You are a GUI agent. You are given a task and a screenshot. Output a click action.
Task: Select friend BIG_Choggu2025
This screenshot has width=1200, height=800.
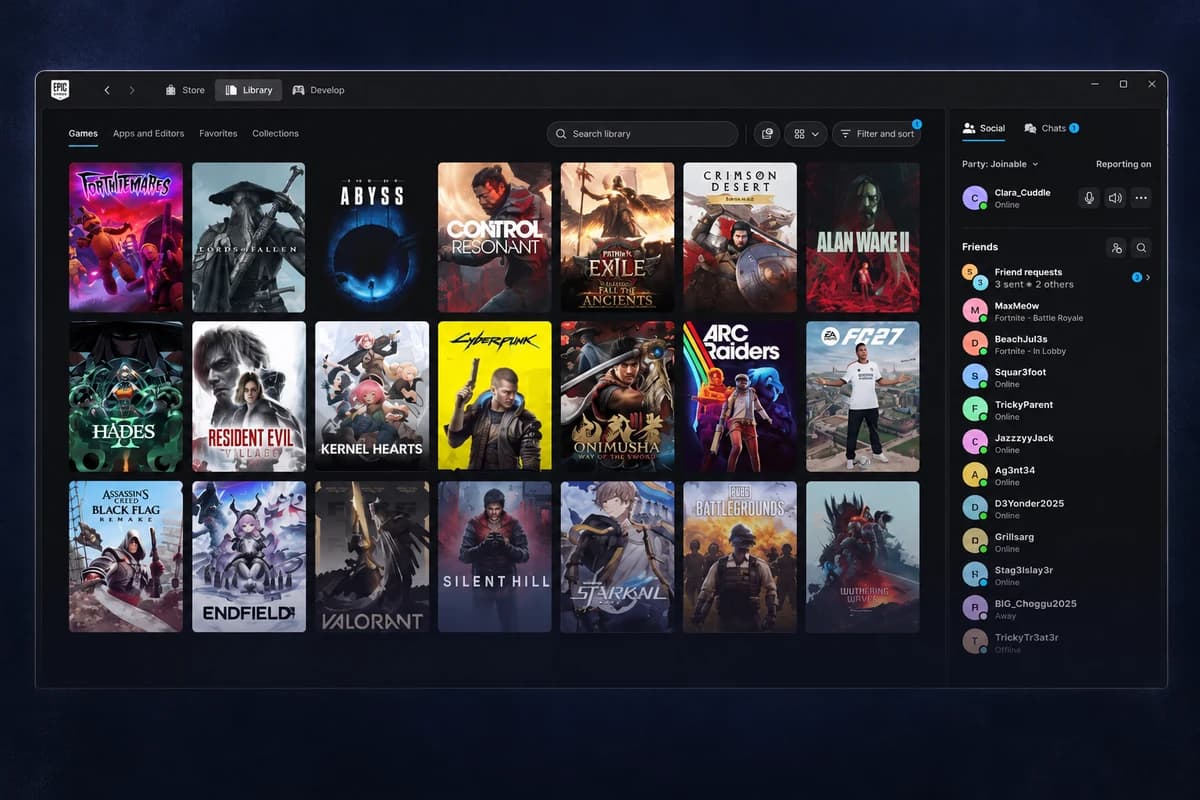pos(1056,608)
